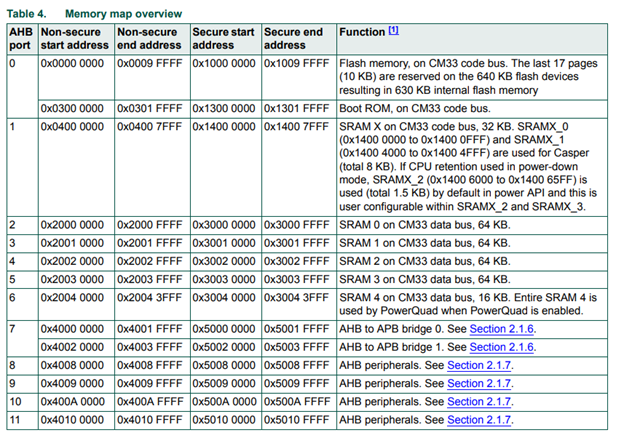Select cell 0x5010 0000
The height and width of the screenshot is (438, 624).
point(224,420)
